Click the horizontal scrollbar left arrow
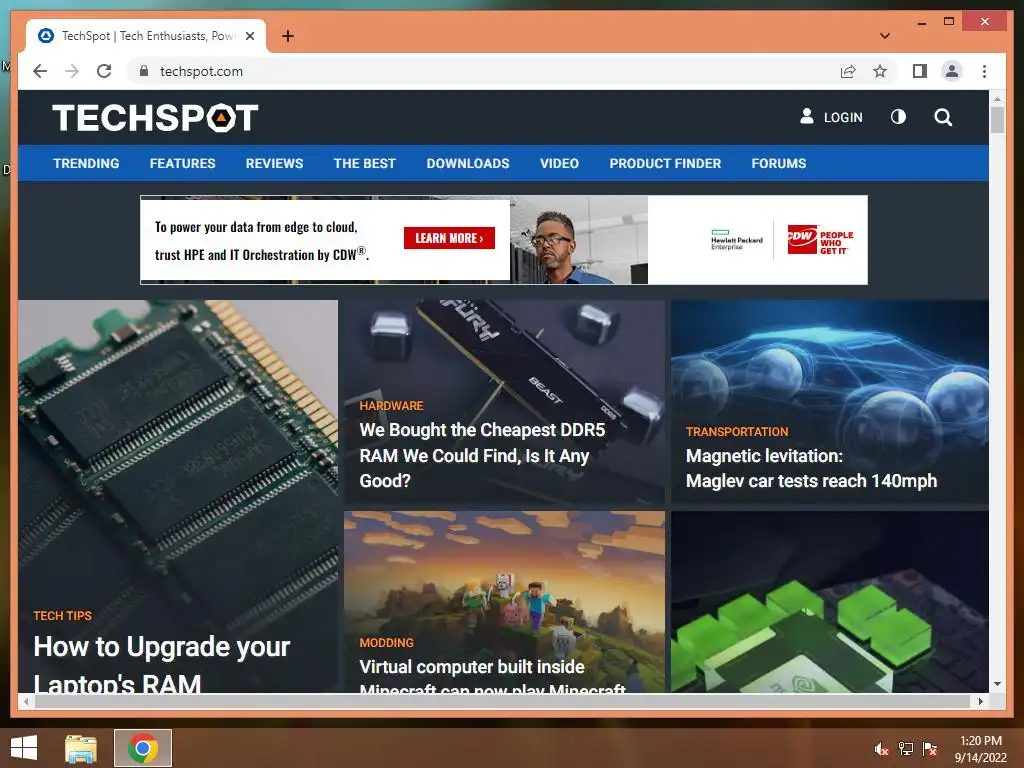 (x=26, y=701)
